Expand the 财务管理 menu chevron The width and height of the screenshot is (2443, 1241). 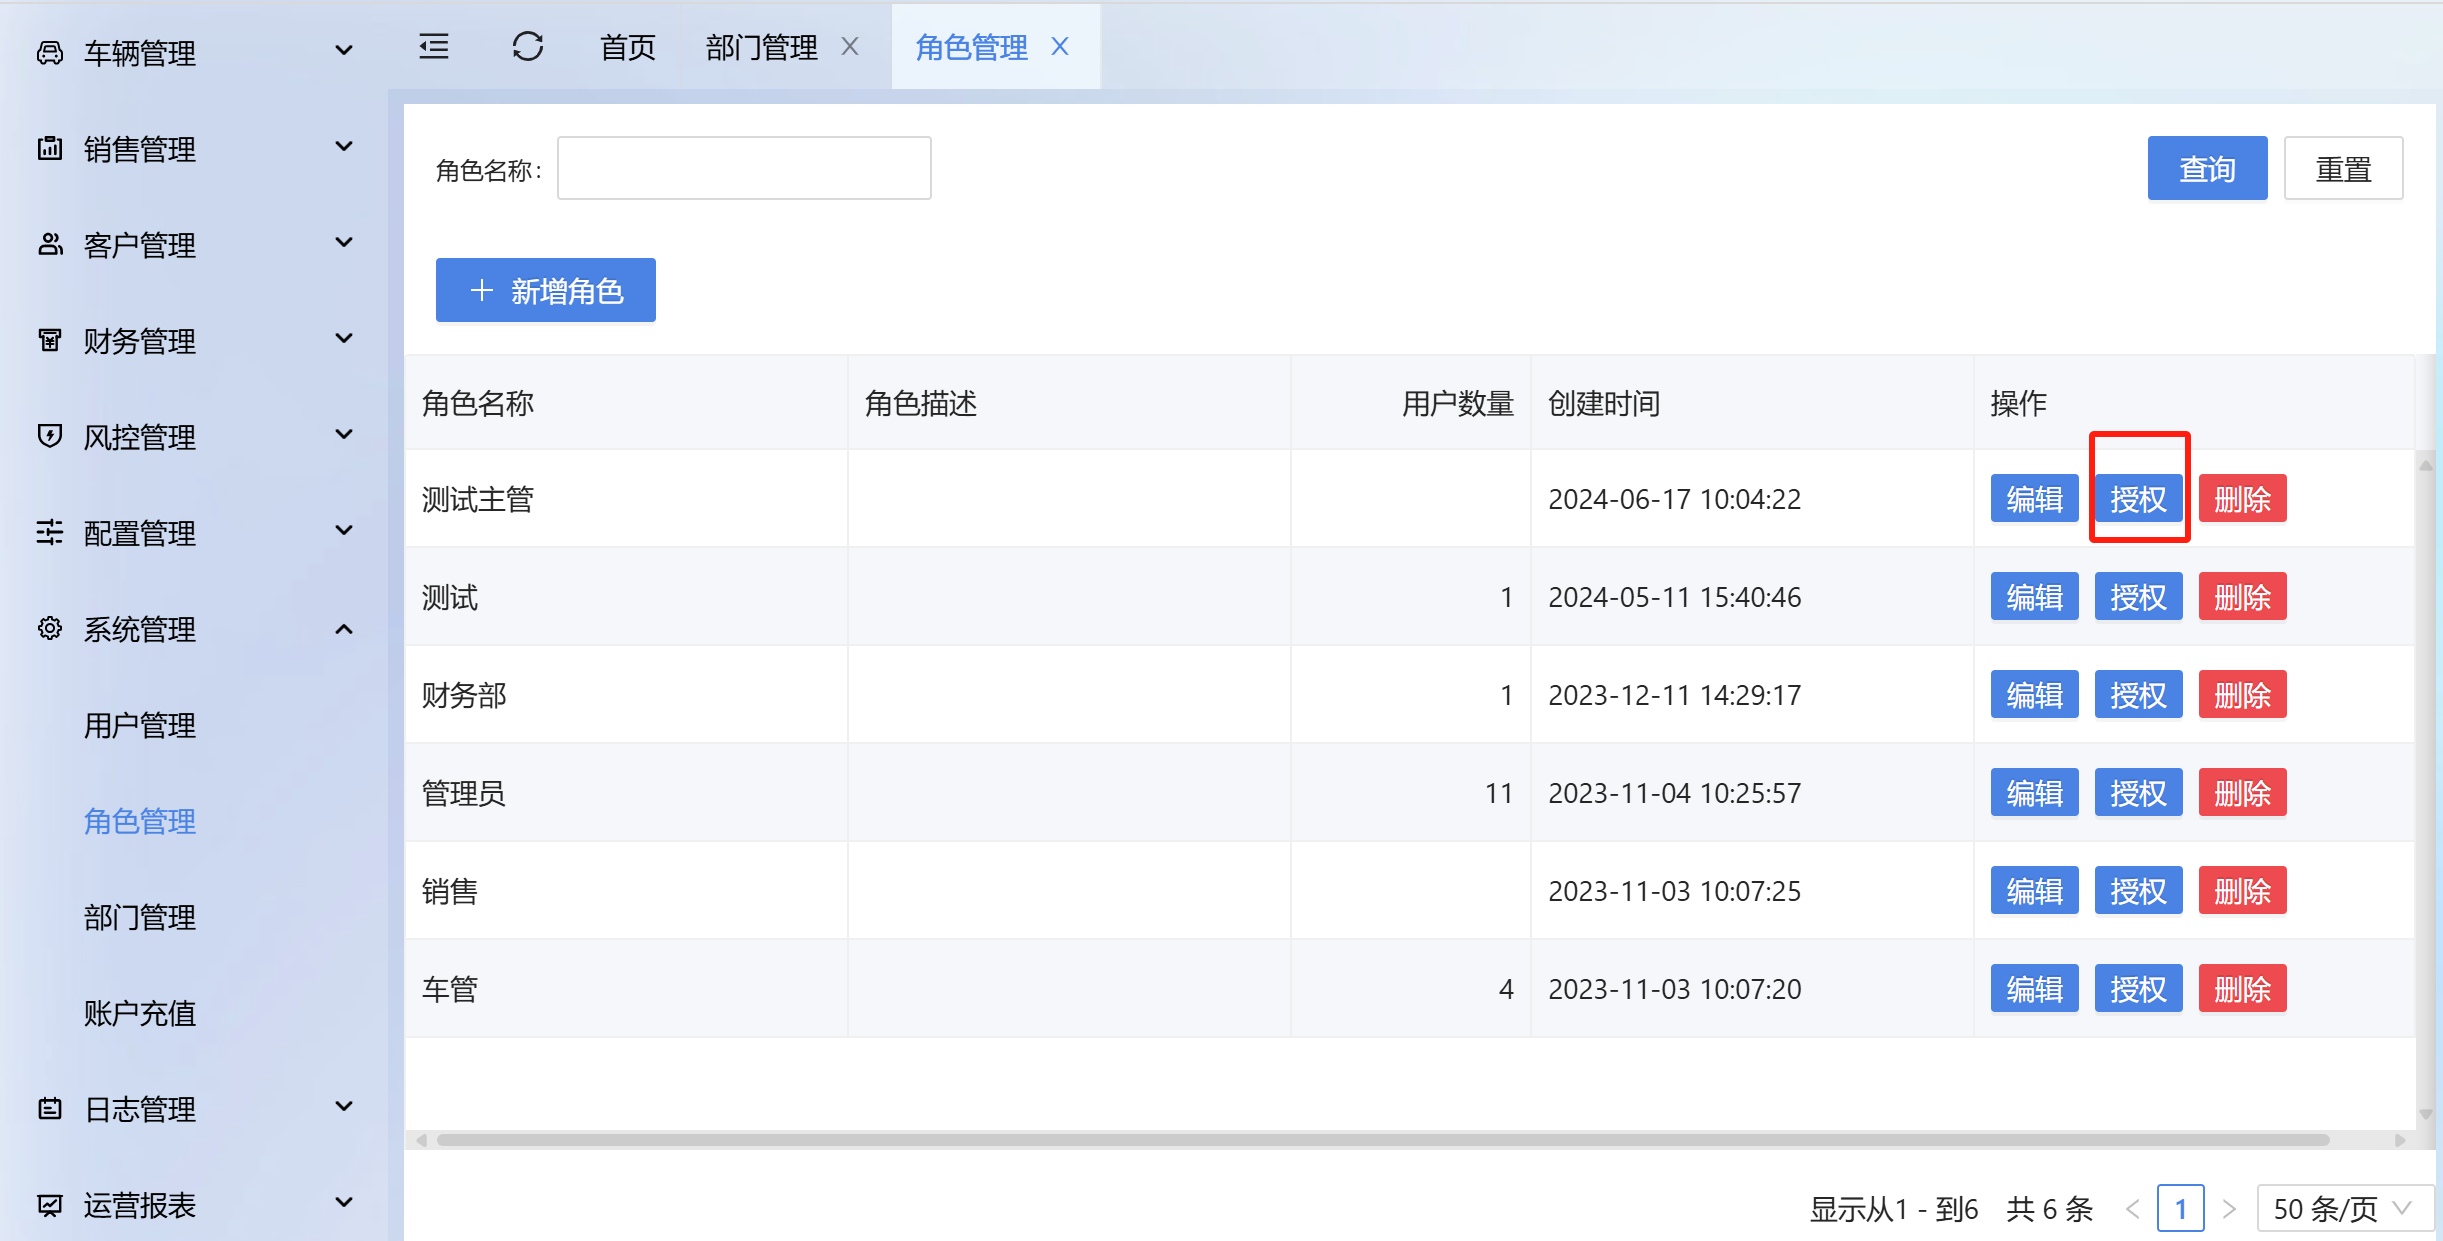click(x=343, y=339)
